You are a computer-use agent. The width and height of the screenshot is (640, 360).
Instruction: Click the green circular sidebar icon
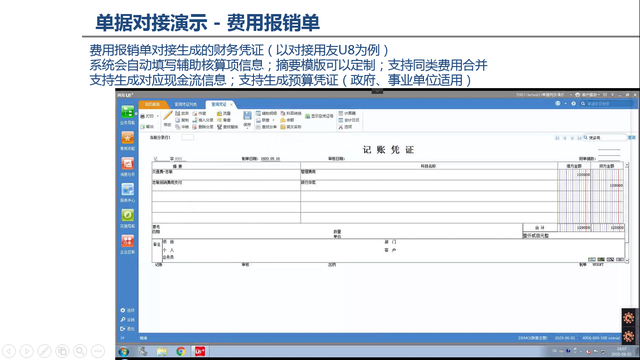(x=127, y=215)
